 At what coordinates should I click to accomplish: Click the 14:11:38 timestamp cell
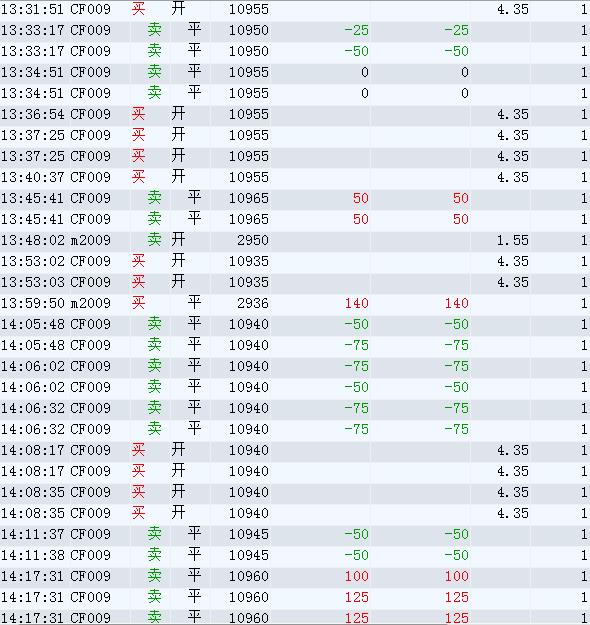[33, 555]
